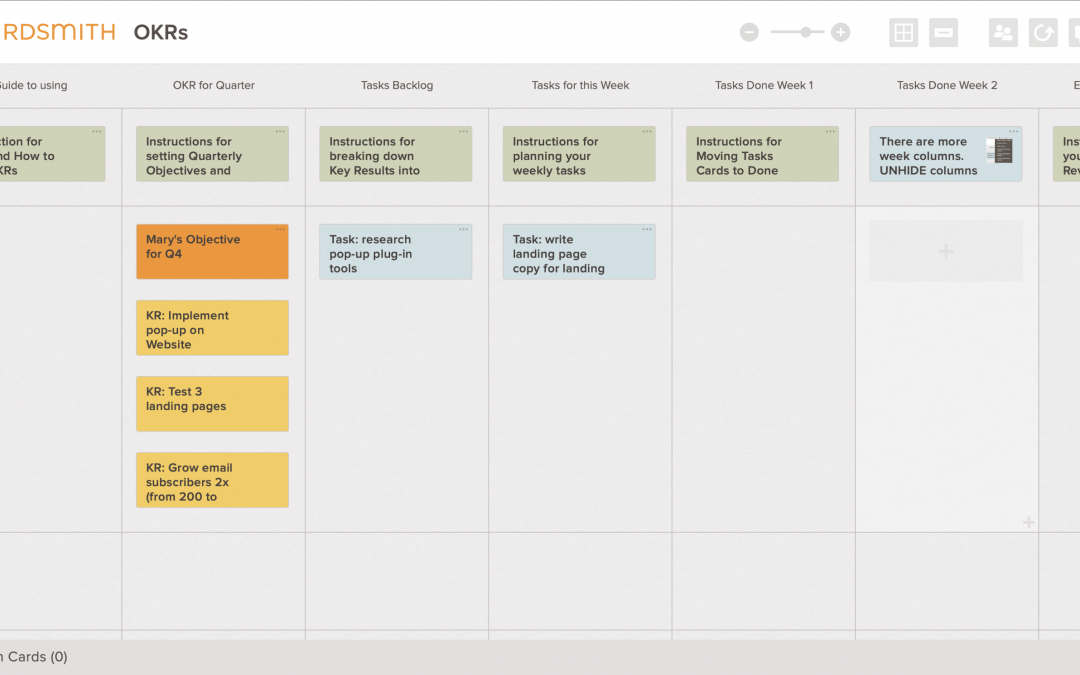Click the zoom out minus icon
Viewport: 1080px width, 675px height.
click(x=749, y=32)
